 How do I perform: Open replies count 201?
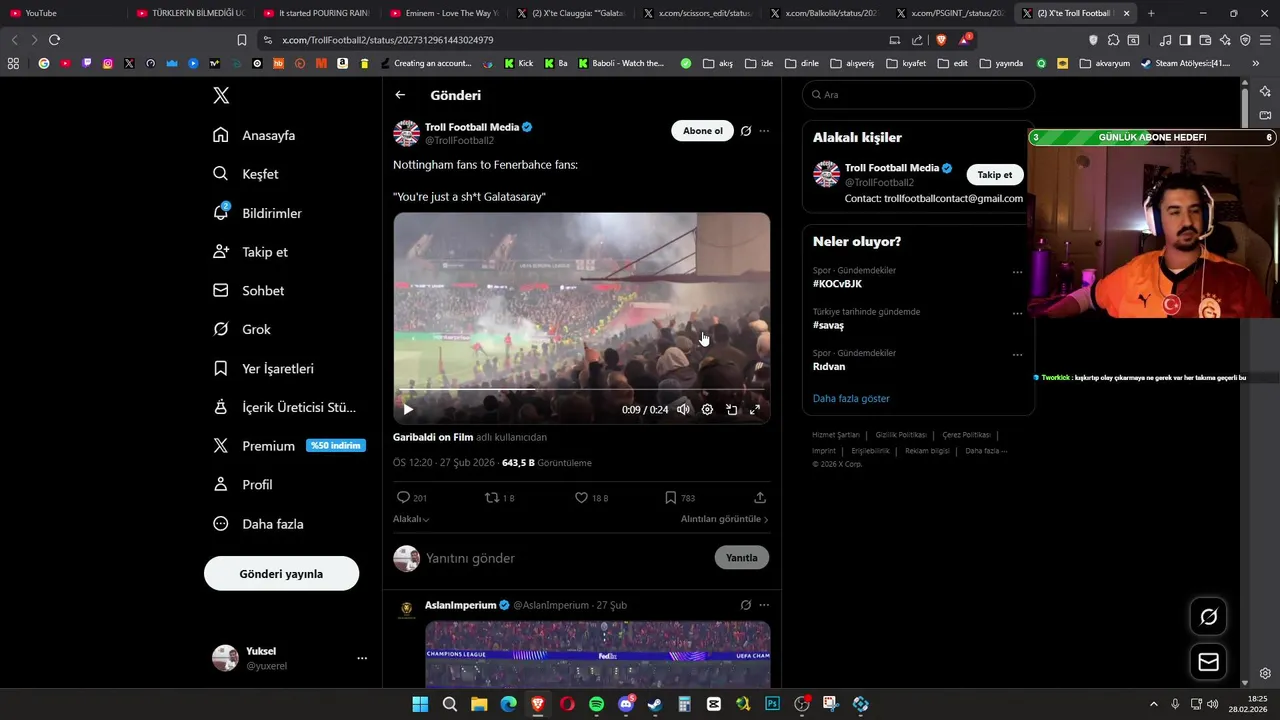[412, 498]
